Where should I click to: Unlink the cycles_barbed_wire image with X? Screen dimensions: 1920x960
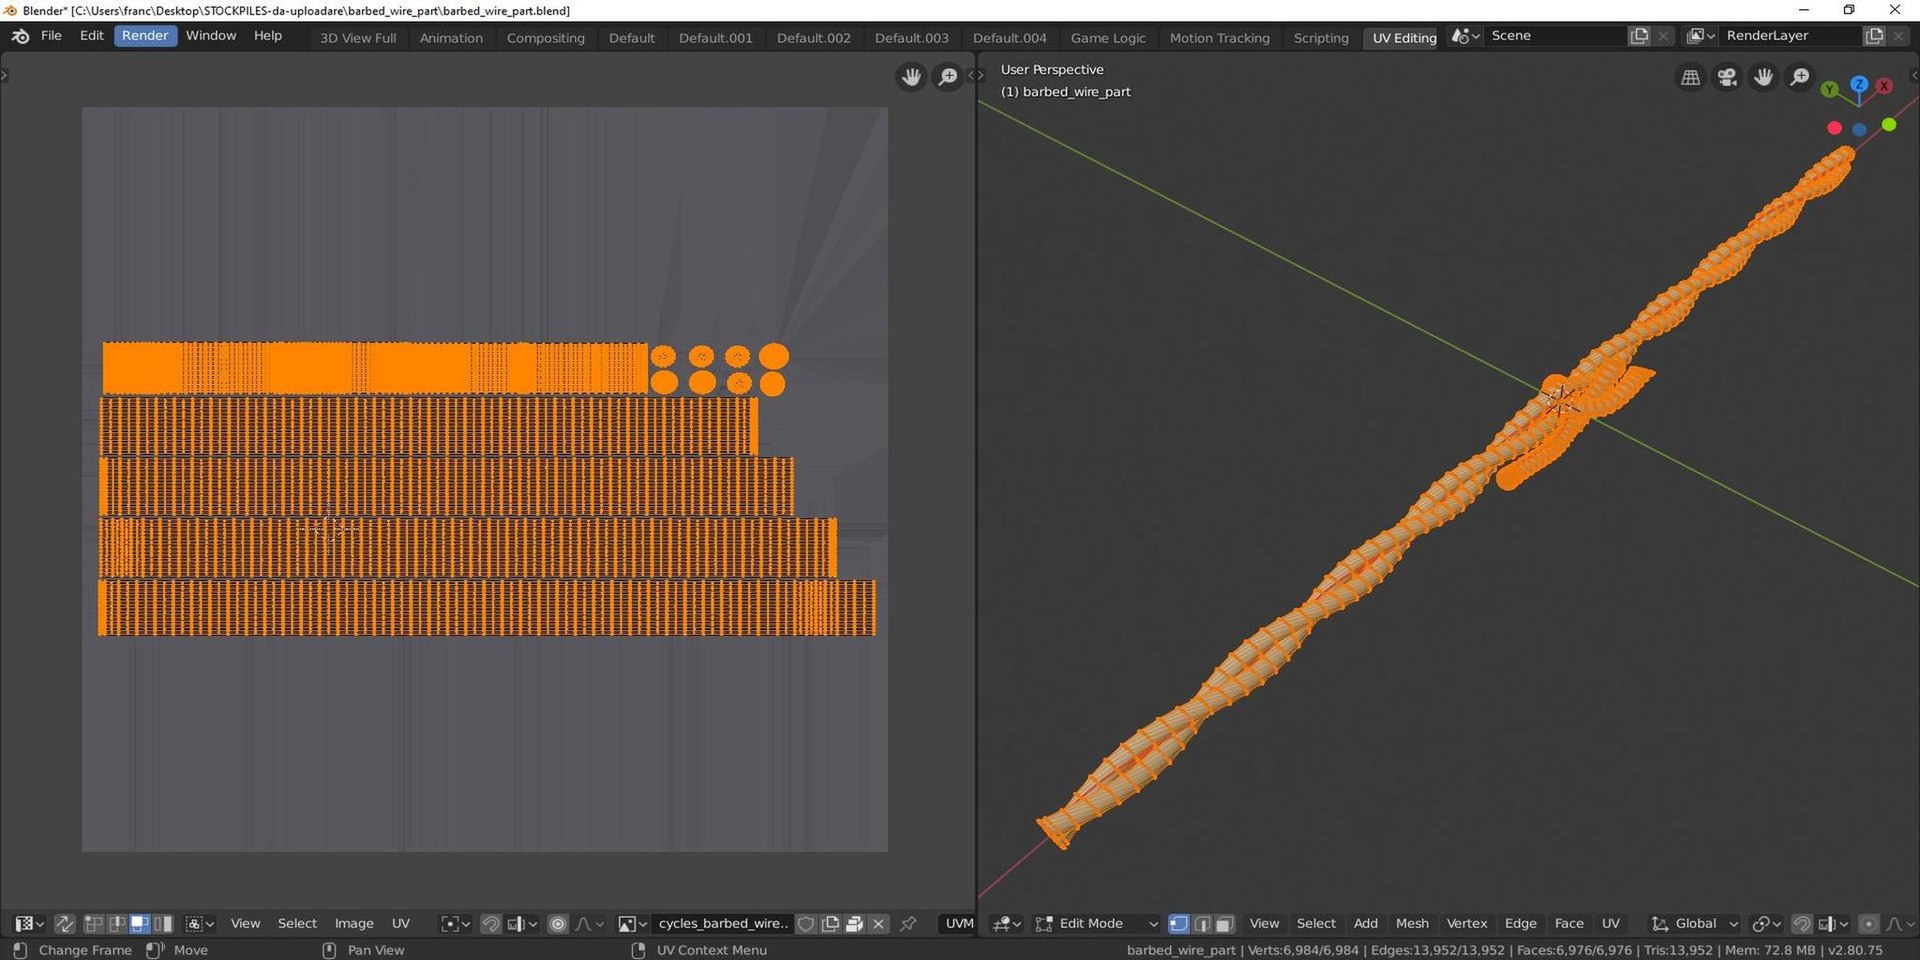[879, 924]
